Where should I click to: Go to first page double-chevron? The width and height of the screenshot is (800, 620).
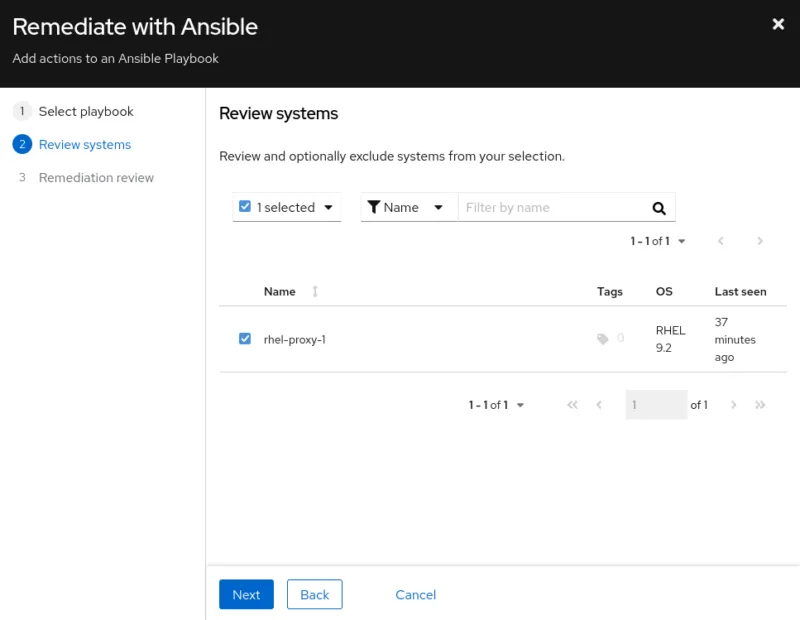point(572,405)
